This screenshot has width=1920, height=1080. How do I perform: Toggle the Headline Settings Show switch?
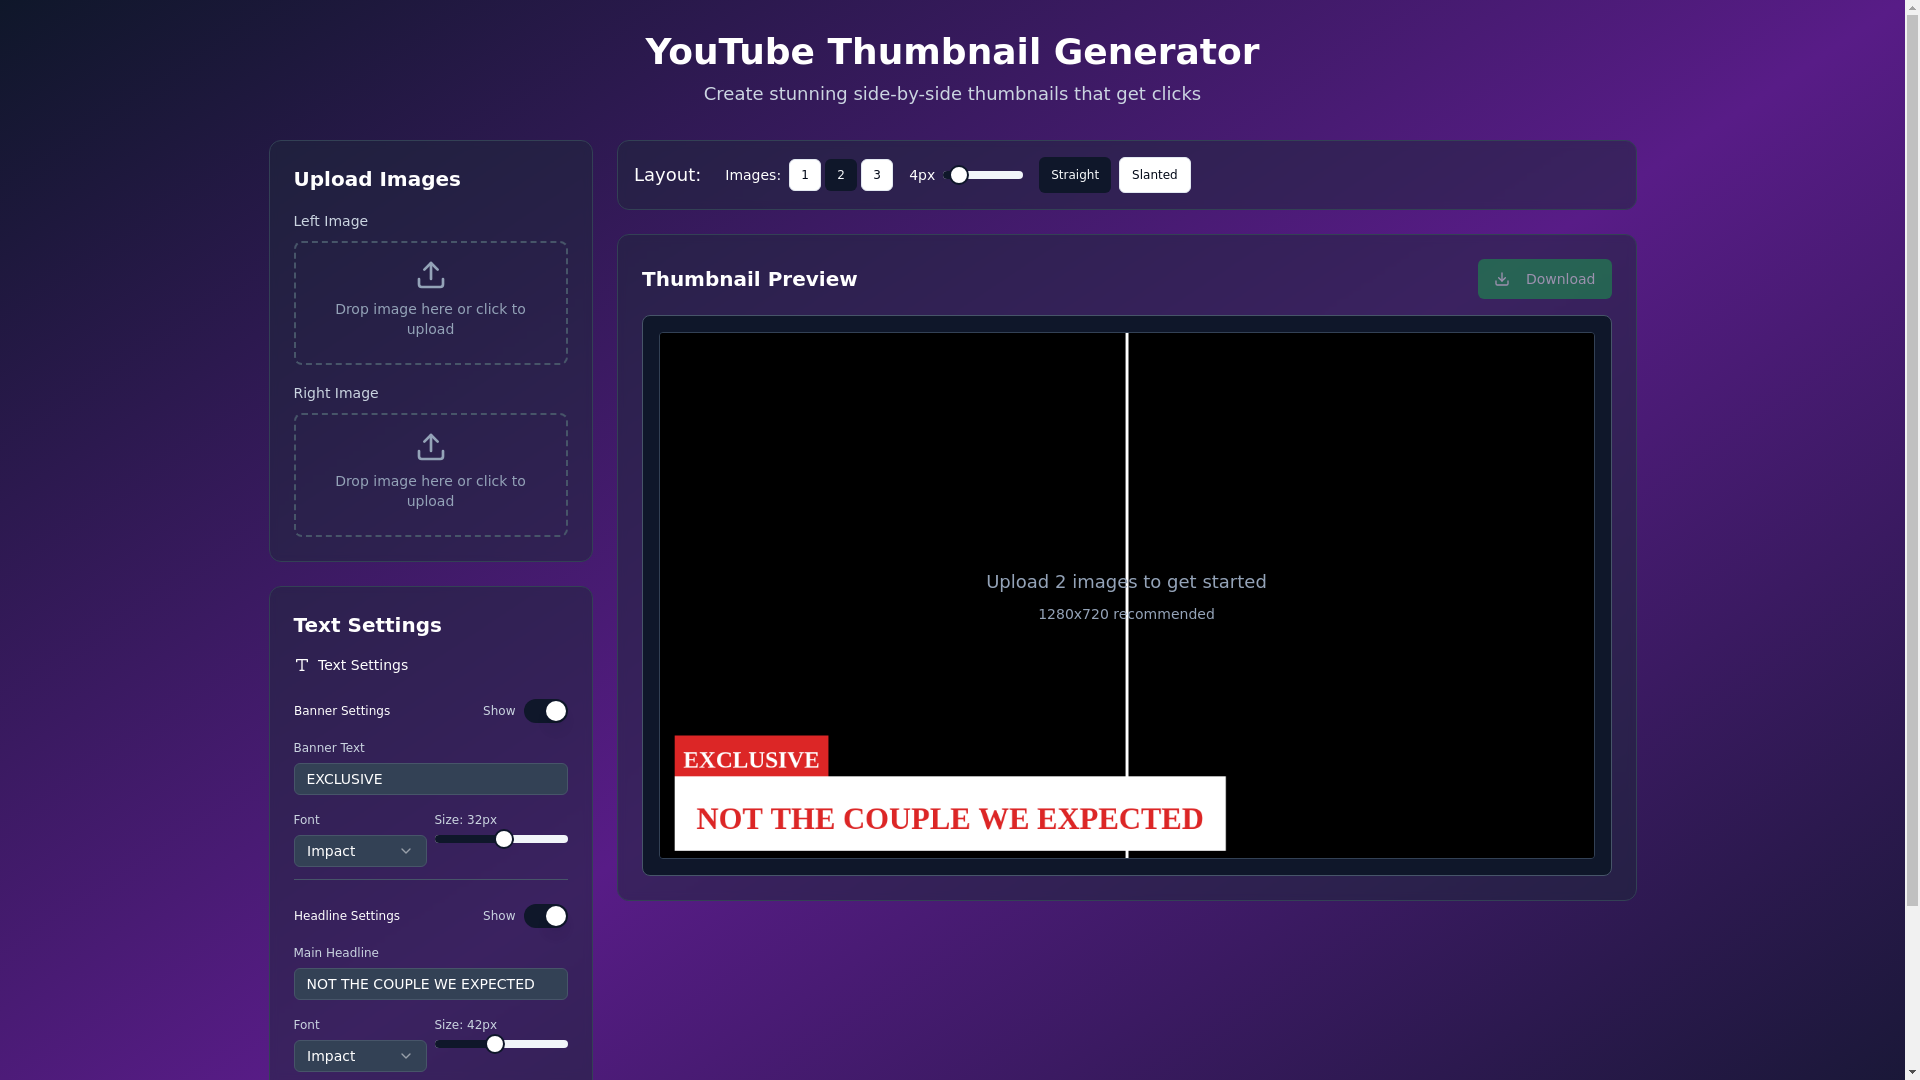click(545, 916)
